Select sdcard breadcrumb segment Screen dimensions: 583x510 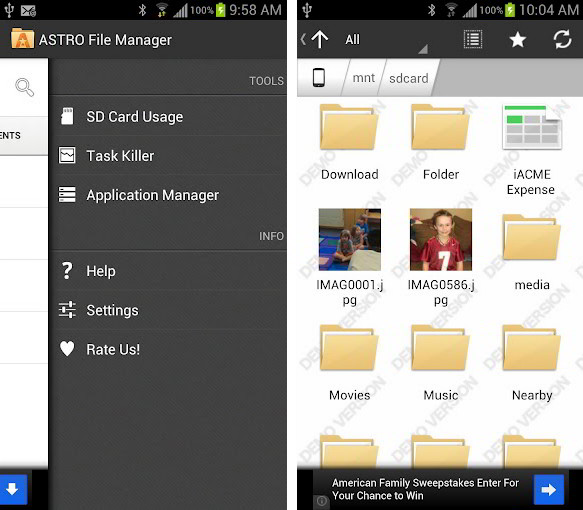[x=408, y=78]
